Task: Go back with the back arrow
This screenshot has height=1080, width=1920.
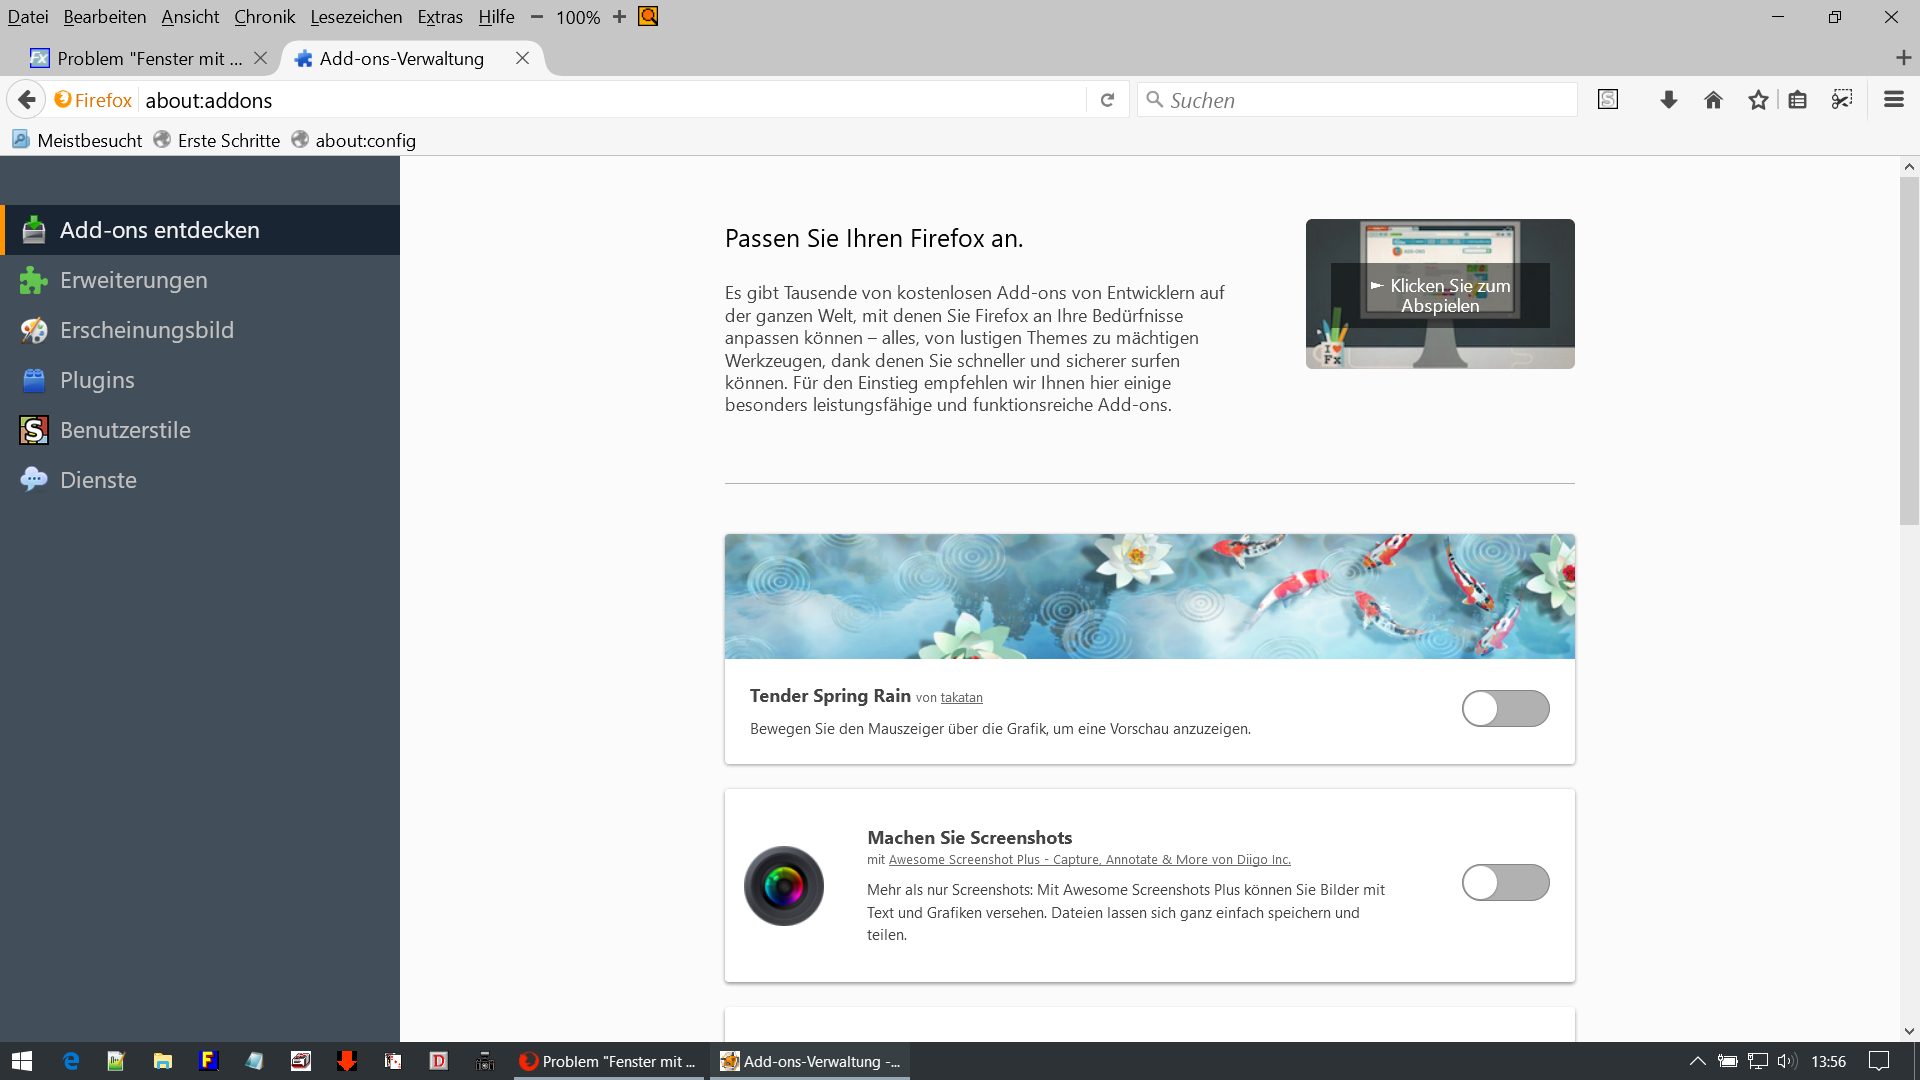Action: coord(27,100)
